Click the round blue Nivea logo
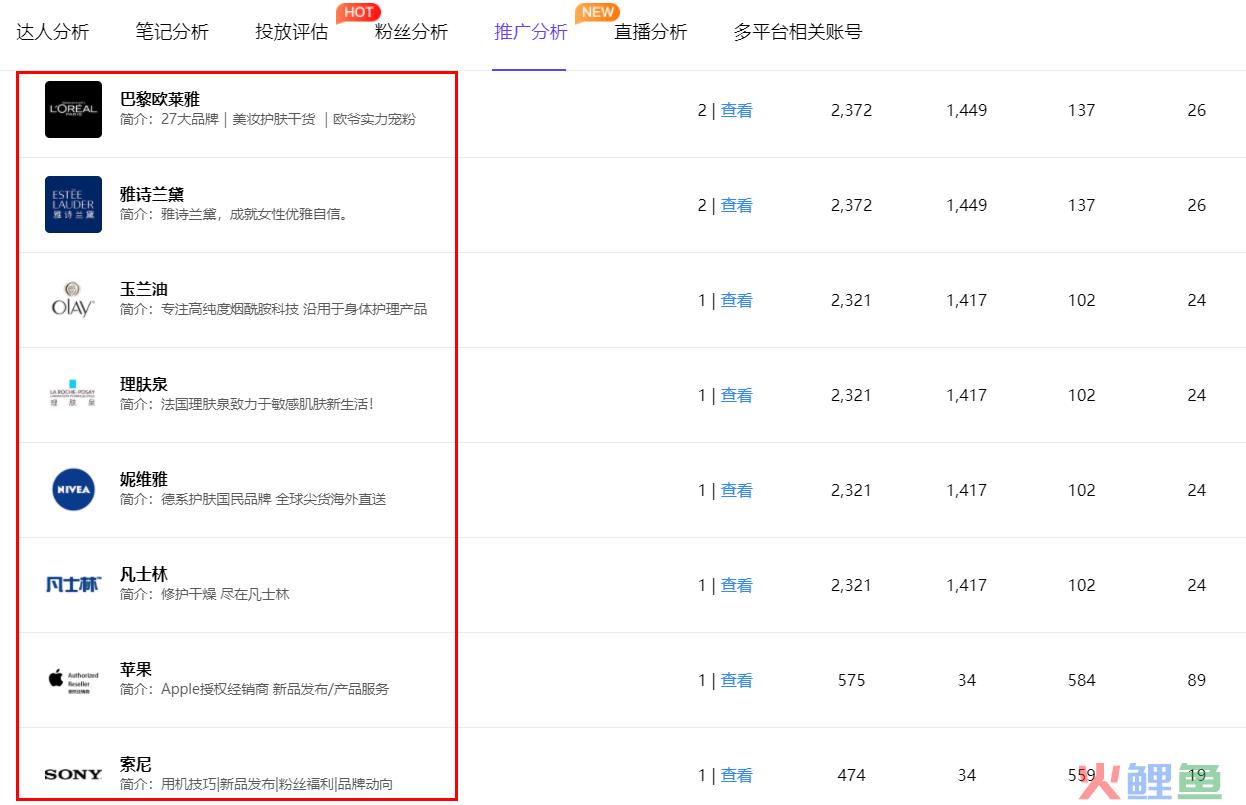This screenshot has width=1246, height=805. (x=73, y=489)
